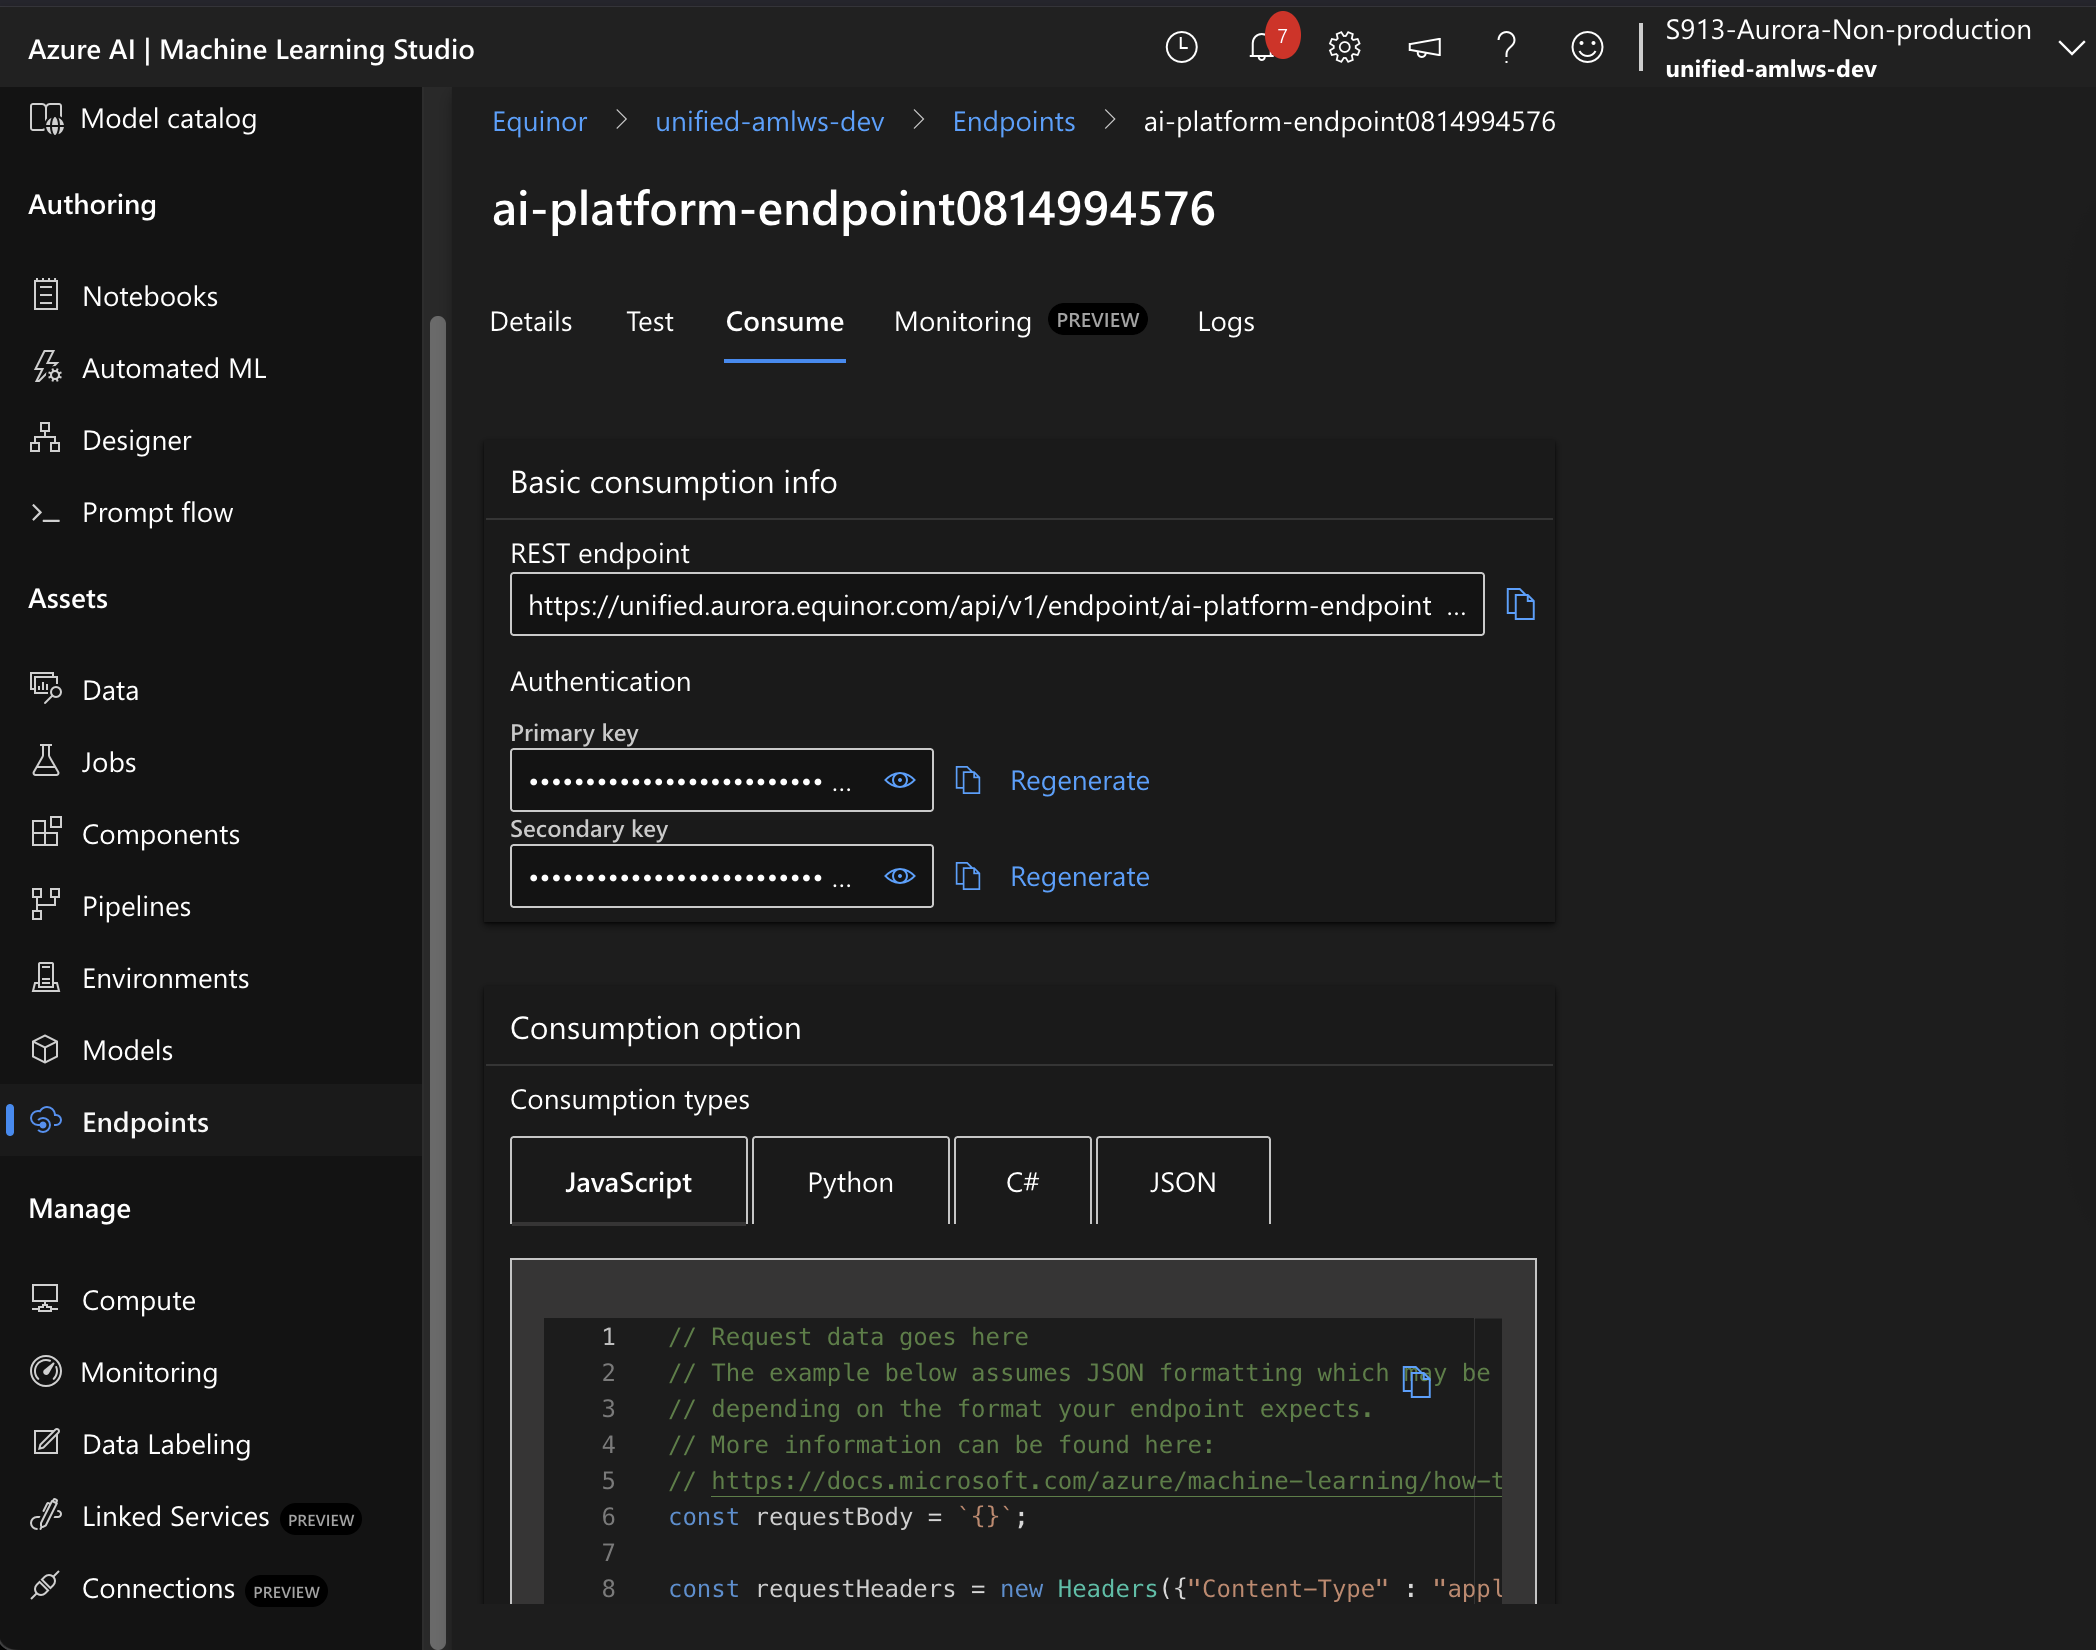Open Prompt flow in sidebar
Image resolution: width=2096 pixels, height=1650 pixels.
(x=157, y=512)
